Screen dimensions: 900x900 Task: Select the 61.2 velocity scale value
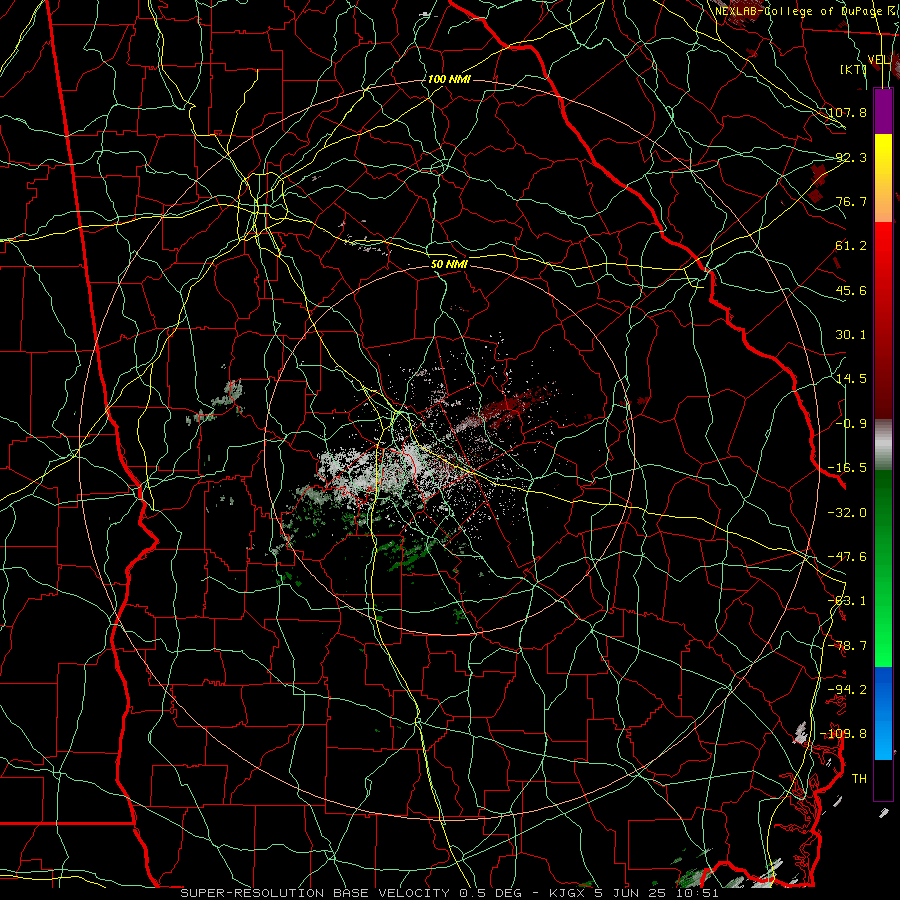coord(851,246)
